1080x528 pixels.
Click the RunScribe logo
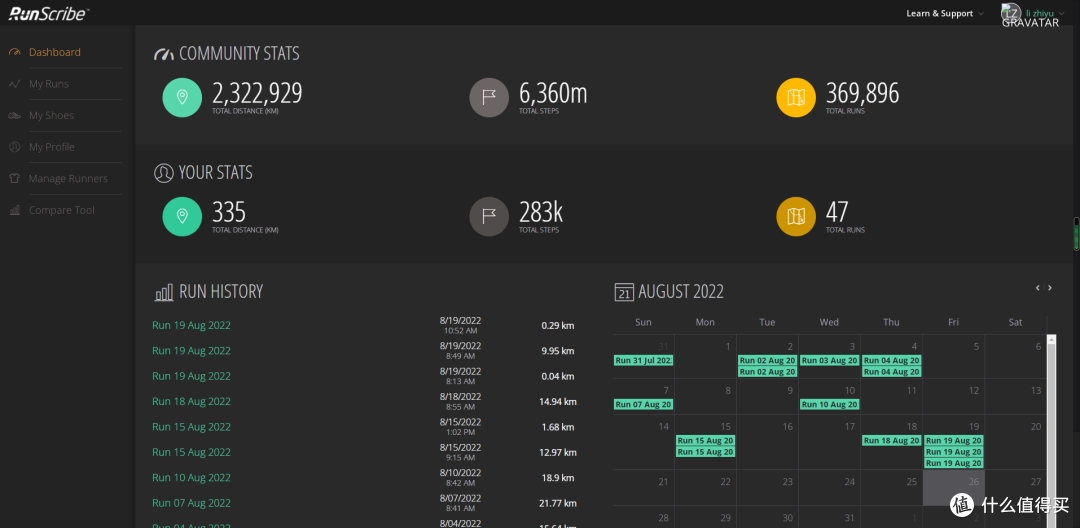point(49,12)
